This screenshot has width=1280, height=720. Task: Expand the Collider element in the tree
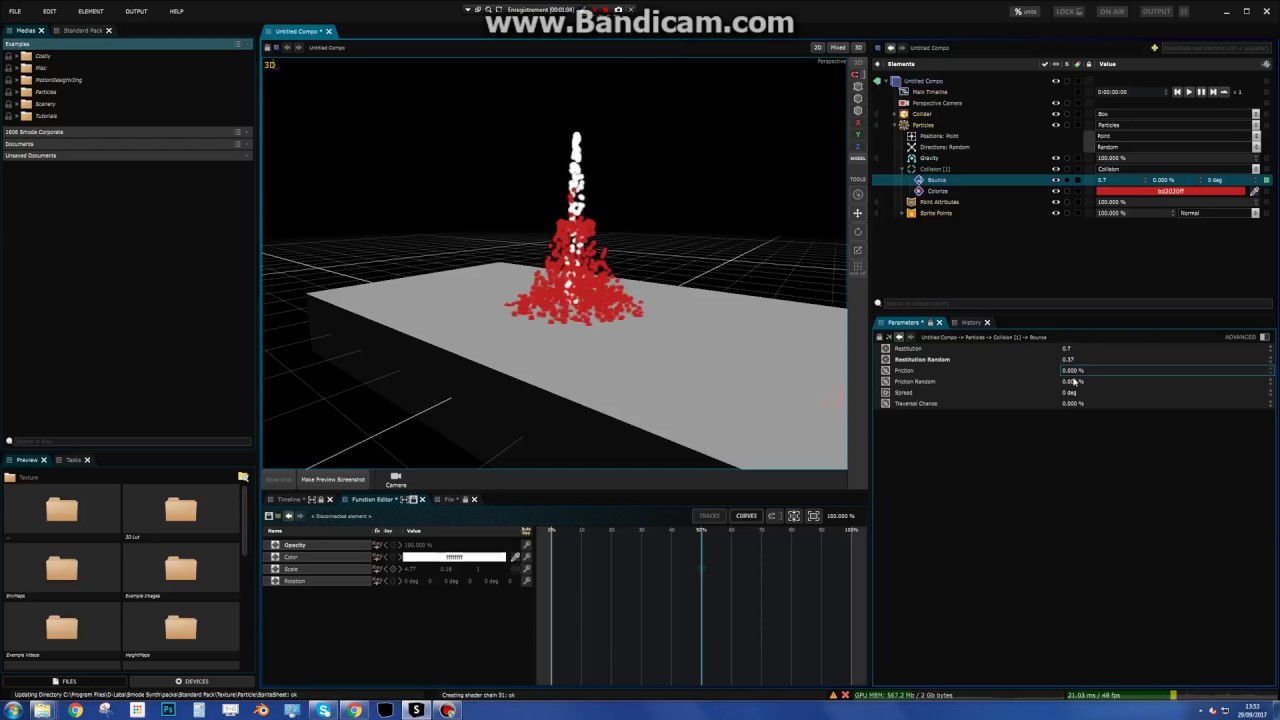894,114
